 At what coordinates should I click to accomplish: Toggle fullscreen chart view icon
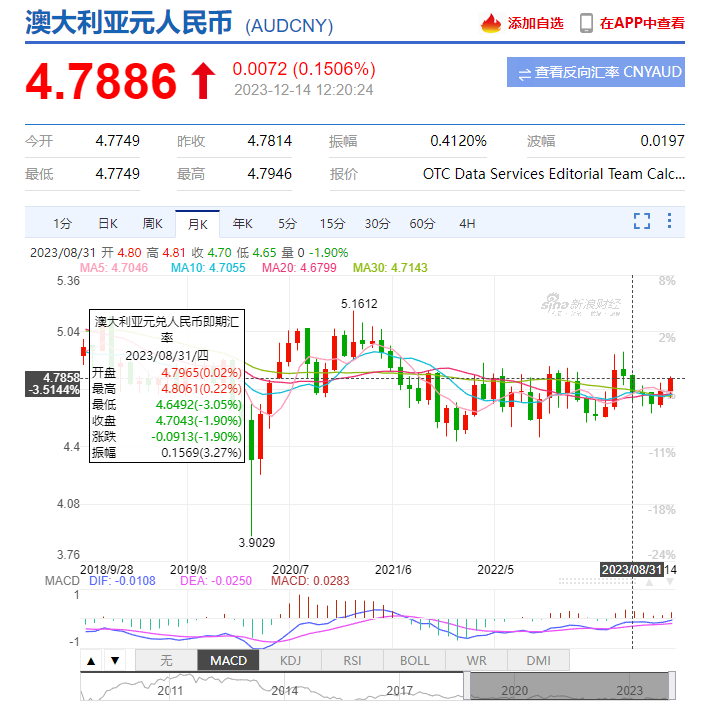[x=642, y=221]
